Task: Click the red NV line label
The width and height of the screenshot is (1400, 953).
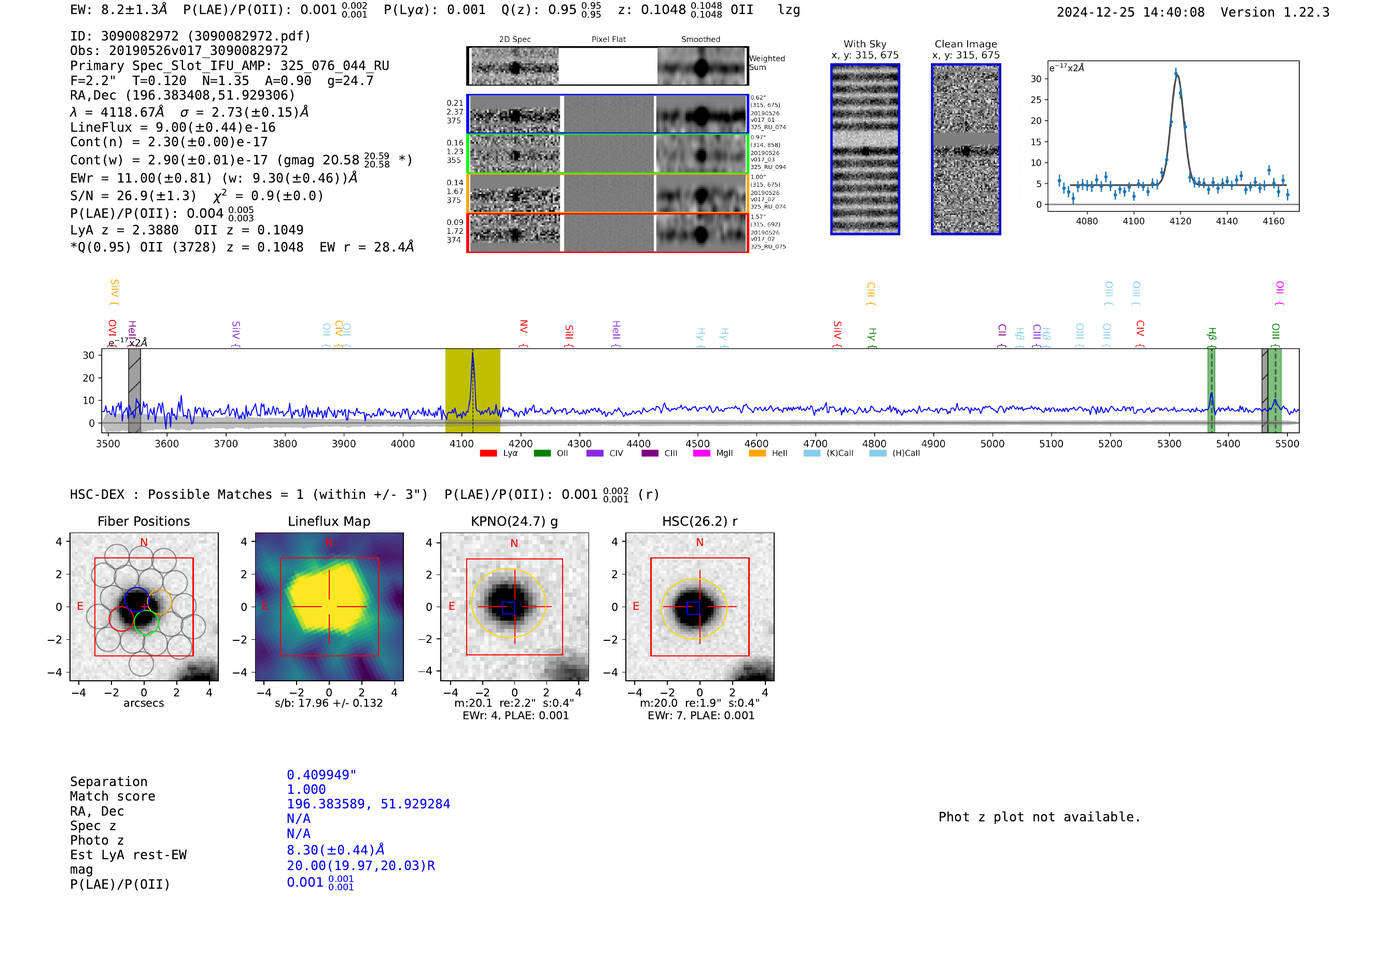Action: (x=523, y=333)
